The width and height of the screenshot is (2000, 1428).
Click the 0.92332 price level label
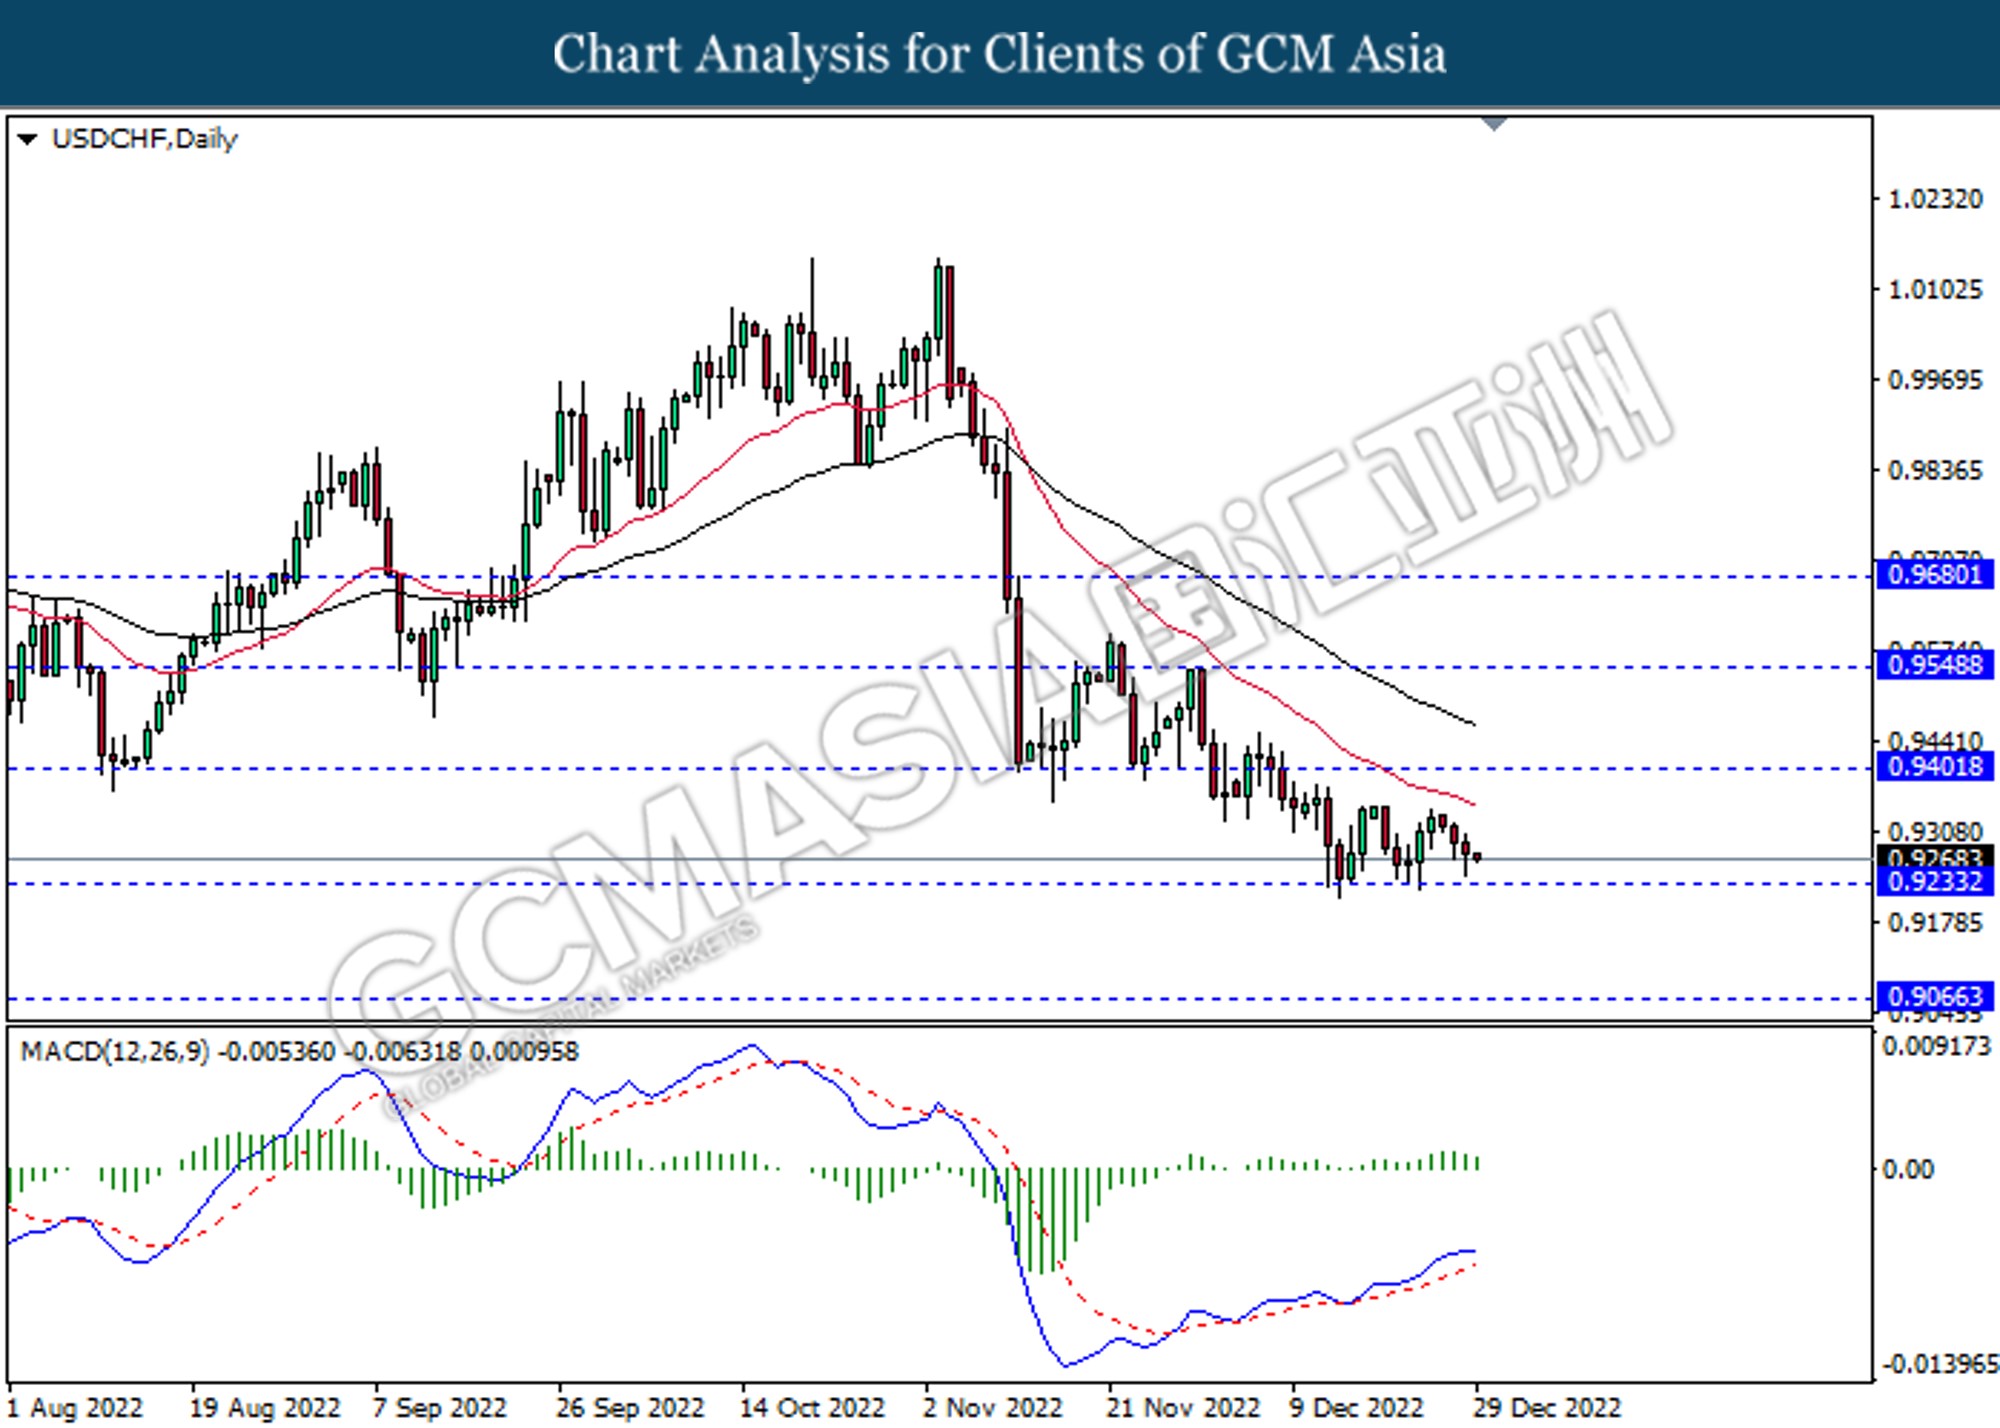point(1935,881)
